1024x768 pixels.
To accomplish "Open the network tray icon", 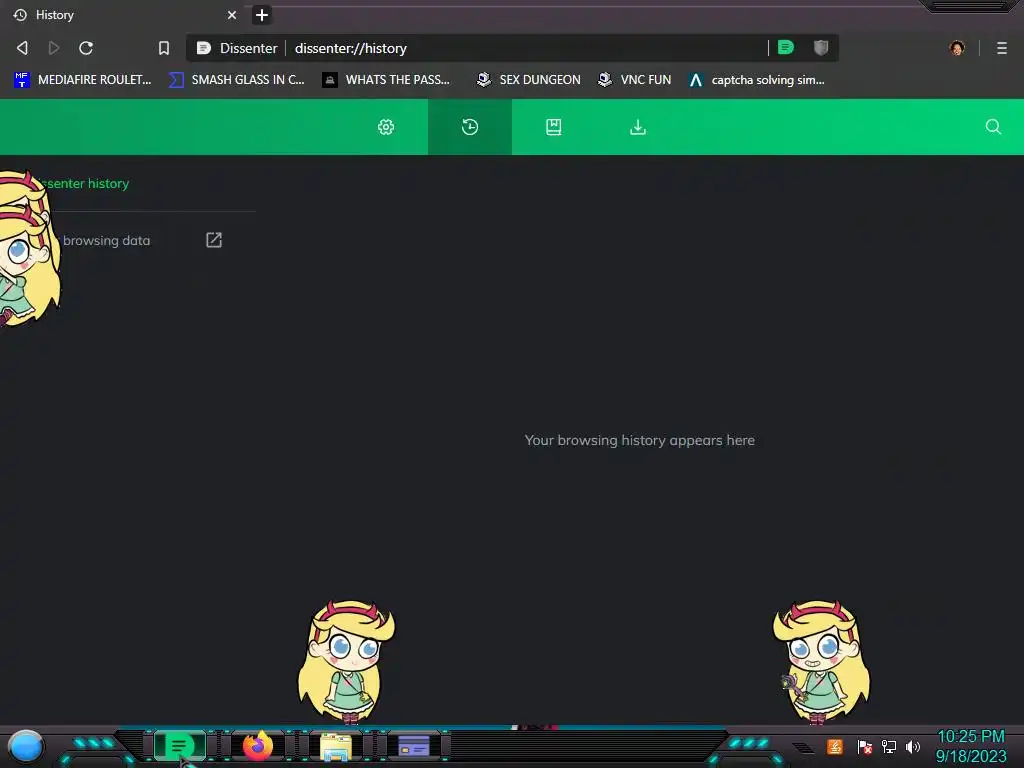I will [x=889, y=746].
